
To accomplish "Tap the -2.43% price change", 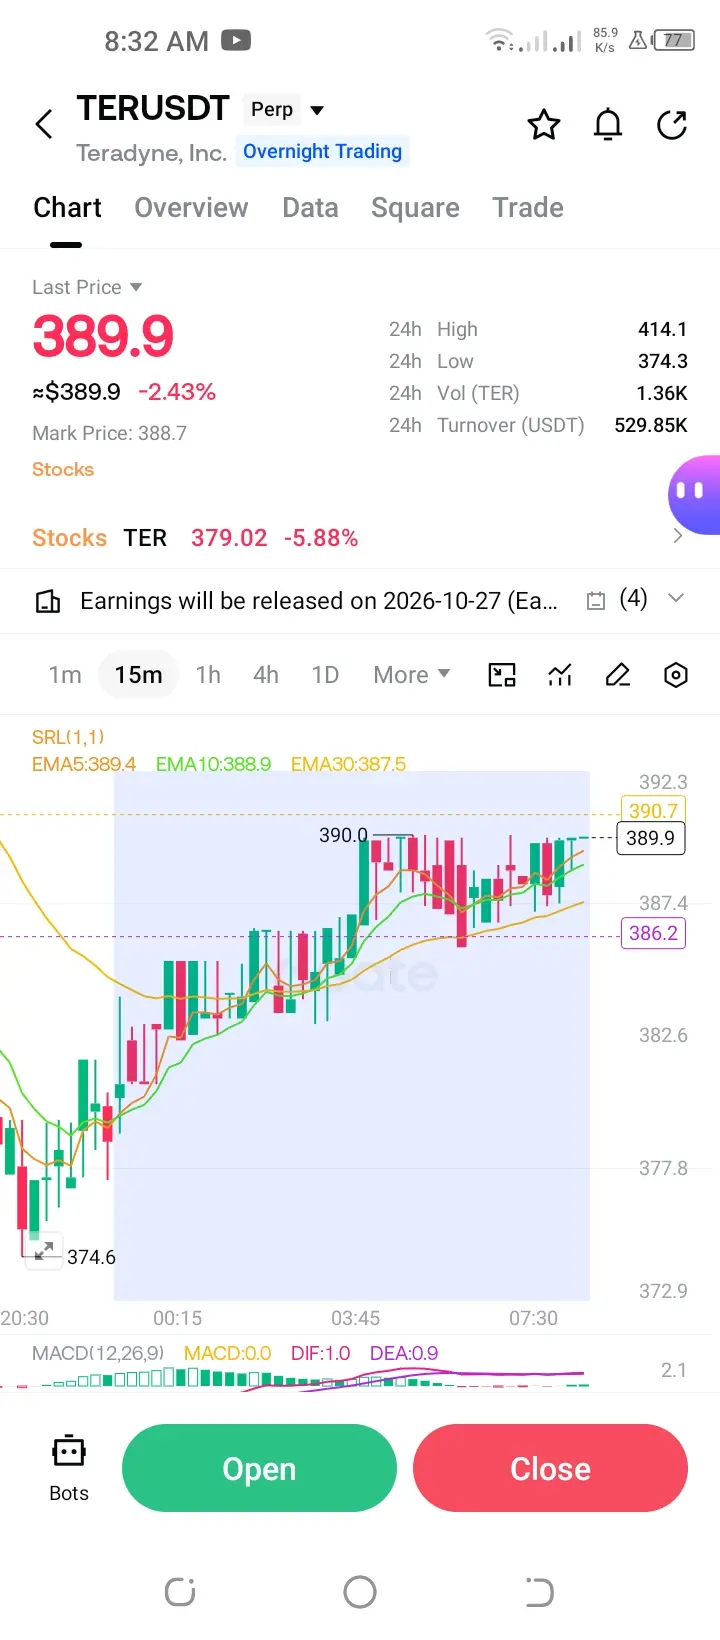I will [177, 392].
